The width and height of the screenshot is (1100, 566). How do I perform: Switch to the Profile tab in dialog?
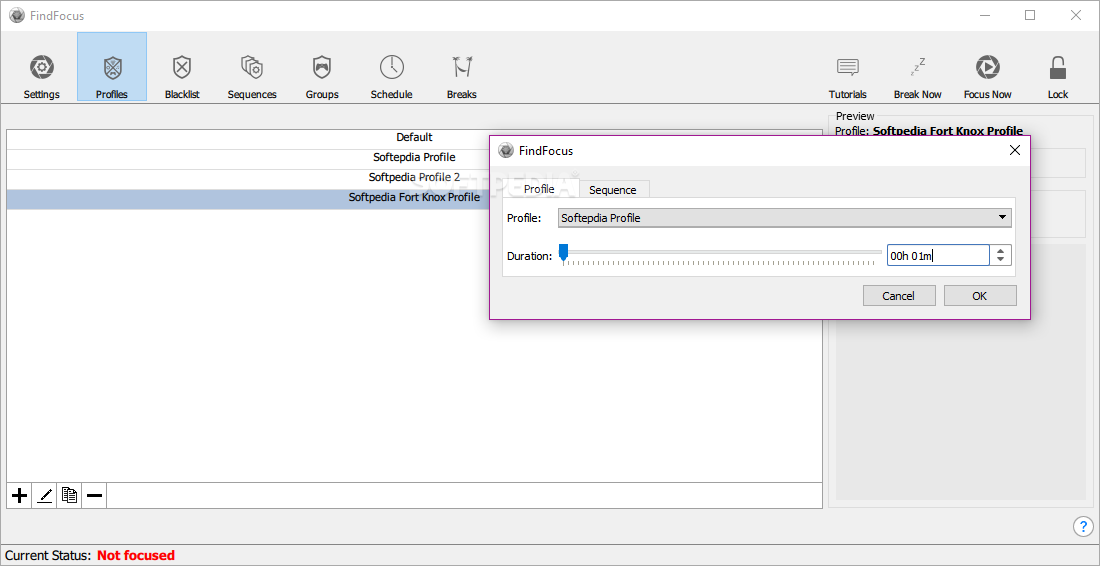tap(539, 189)
